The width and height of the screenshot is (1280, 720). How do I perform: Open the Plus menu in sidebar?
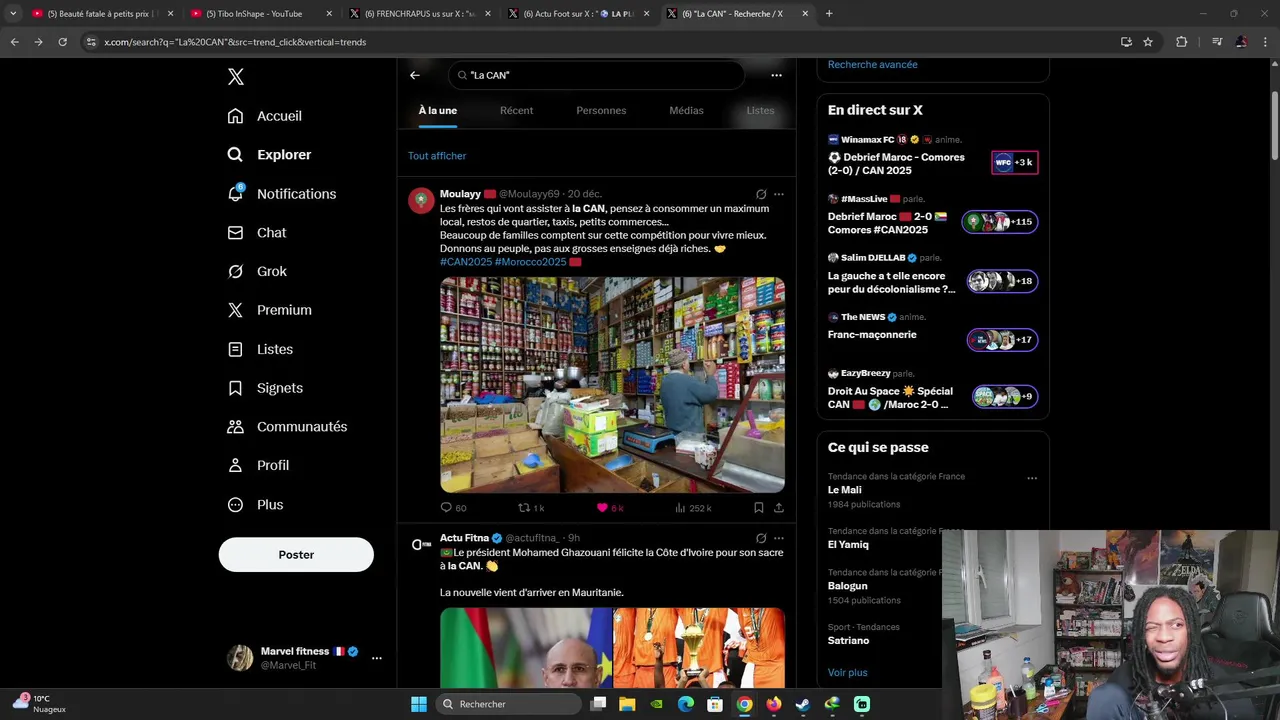pyautogui.click(x=255, y=505)
